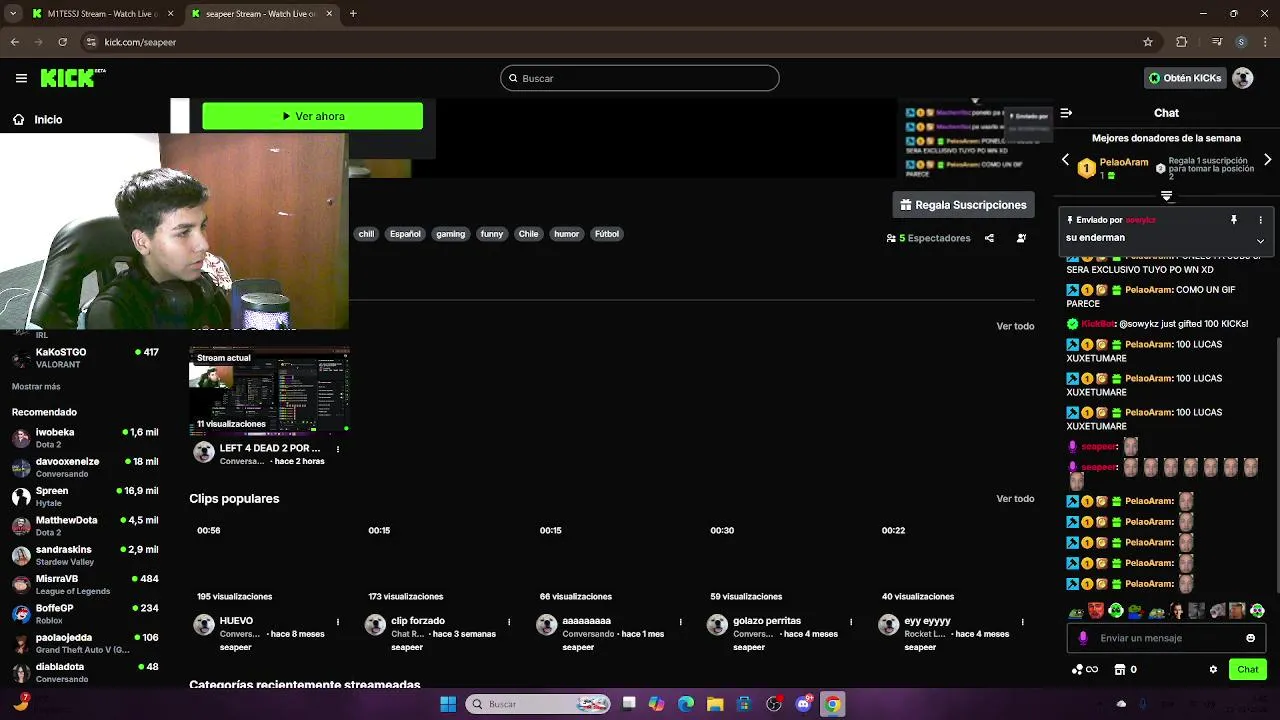Open Chrome extensions menu
This screenshot has width=1280, height=720.
[1181, 42]
